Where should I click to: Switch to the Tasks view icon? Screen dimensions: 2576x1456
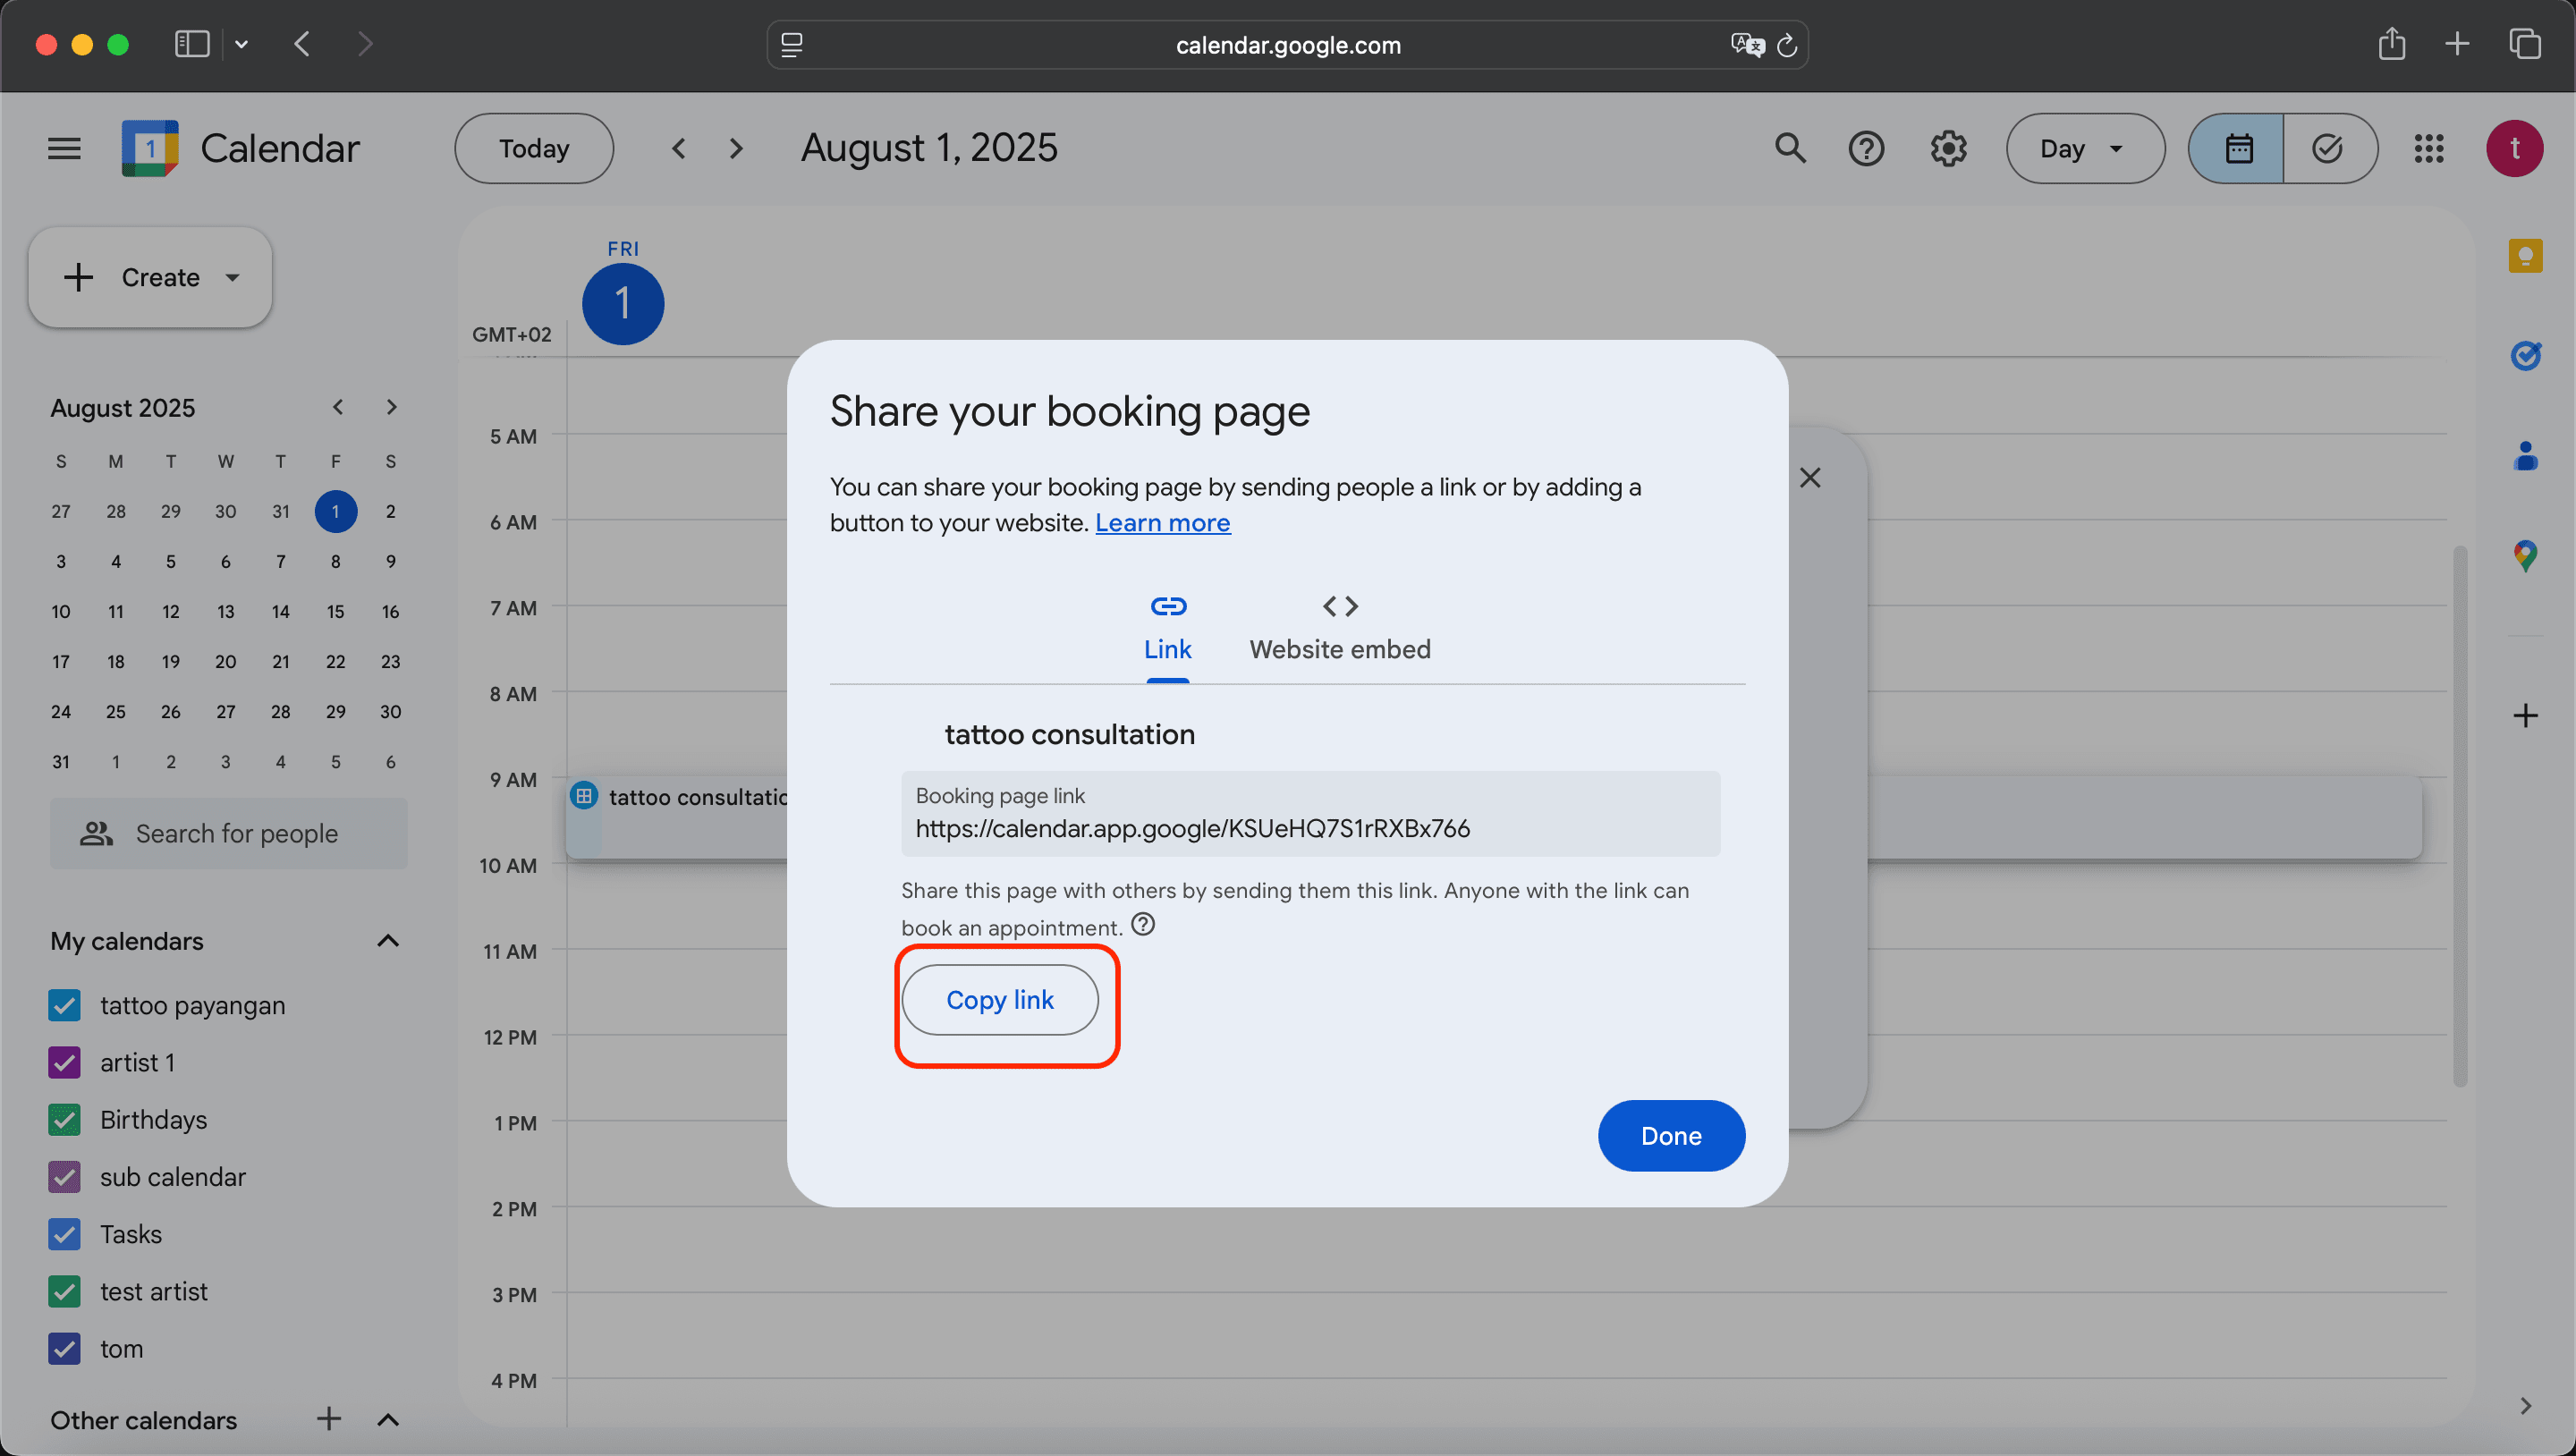2328,149
